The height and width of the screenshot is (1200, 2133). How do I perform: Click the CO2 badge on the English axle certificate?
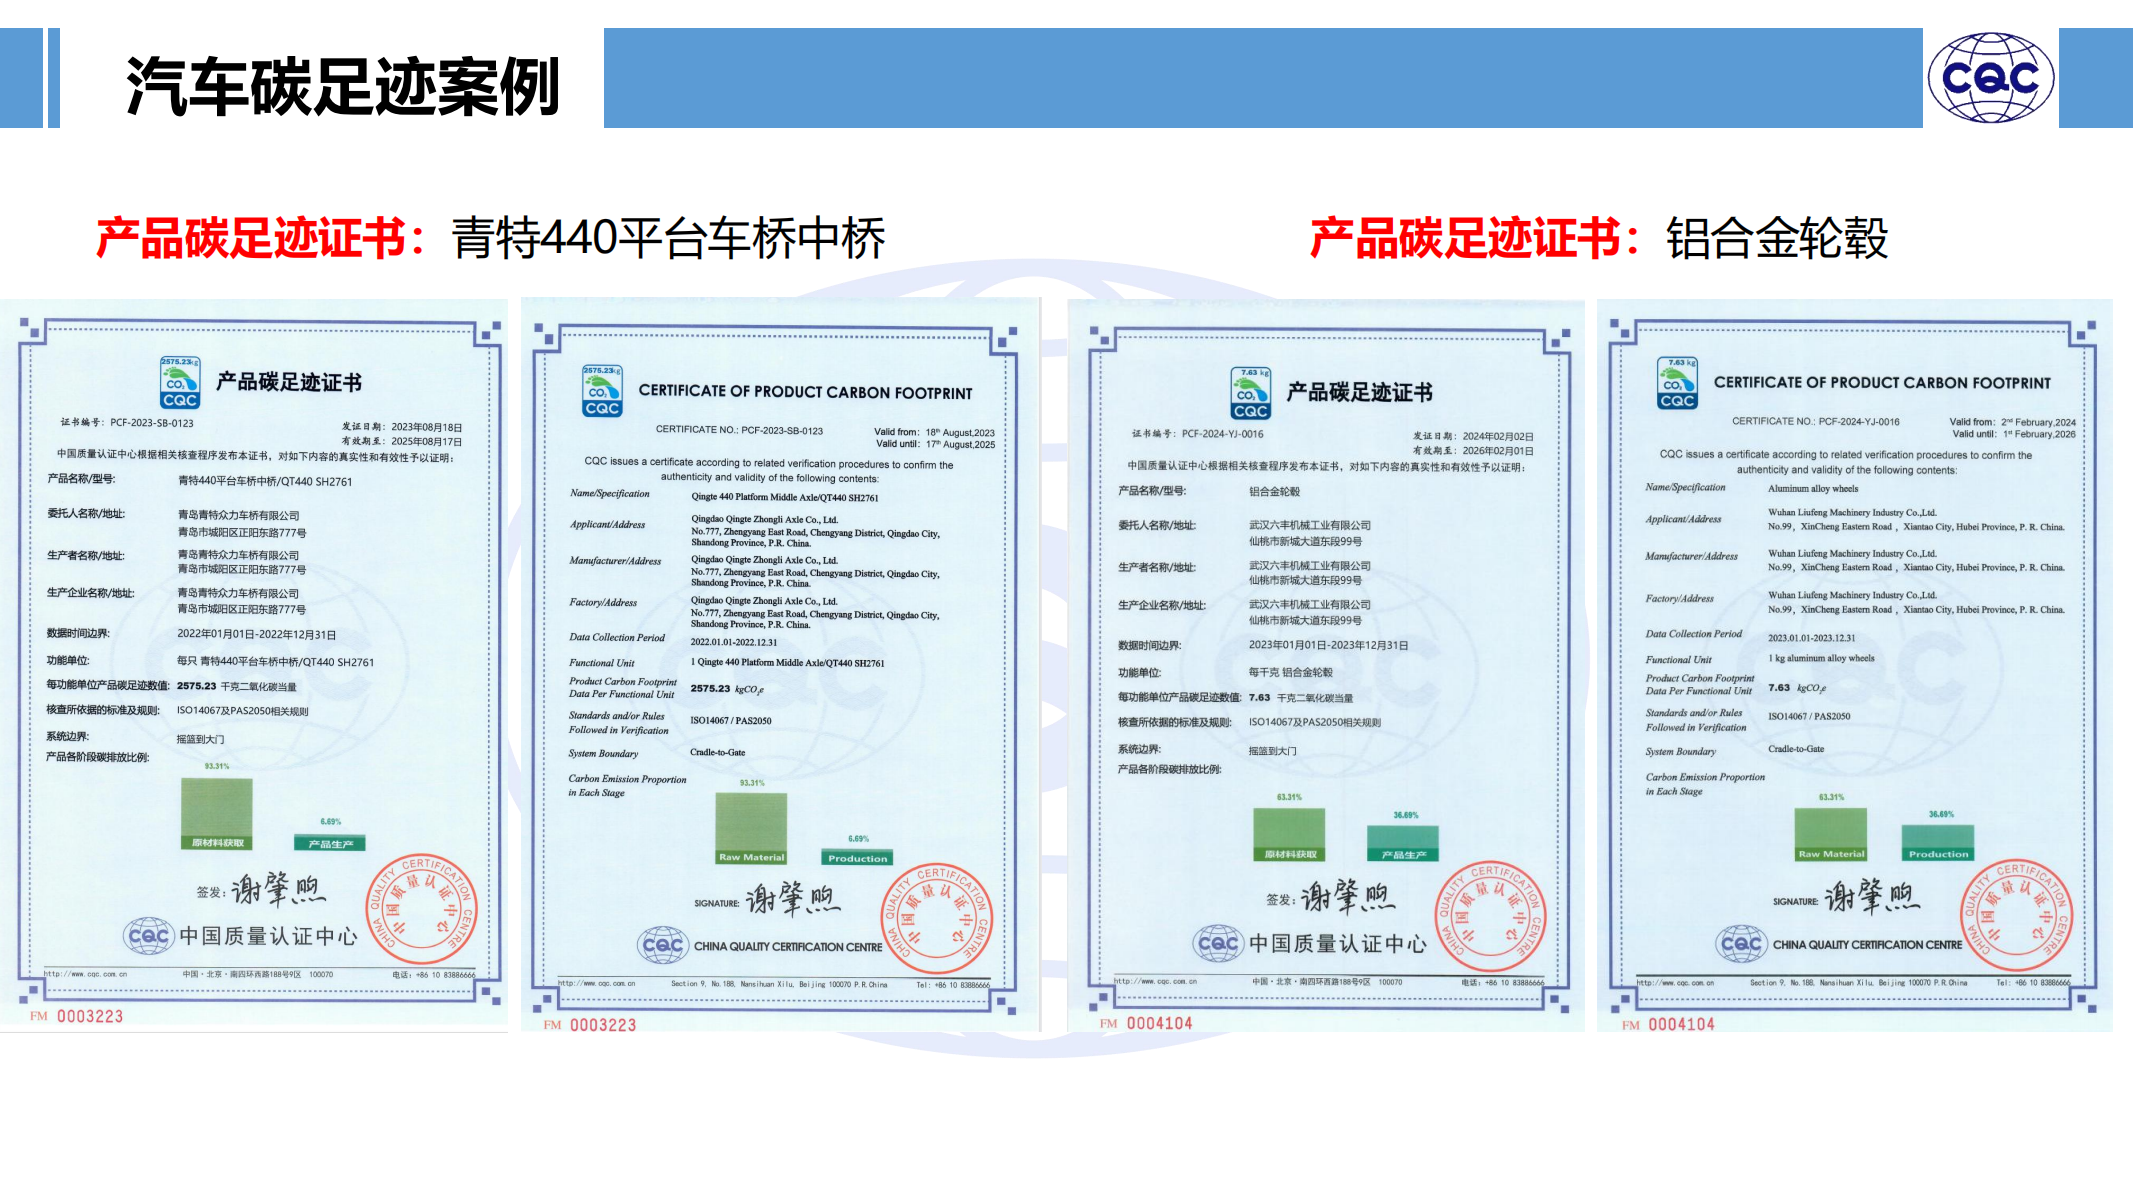pos(602,391)
